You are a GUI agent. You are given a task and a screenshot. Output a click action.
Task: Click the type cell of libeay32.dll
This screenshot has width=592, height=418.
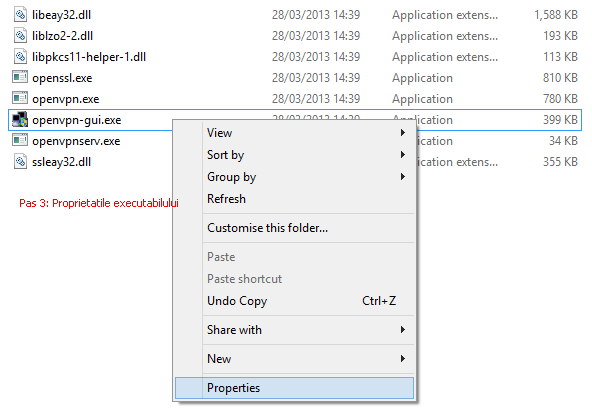pos(445,15)
